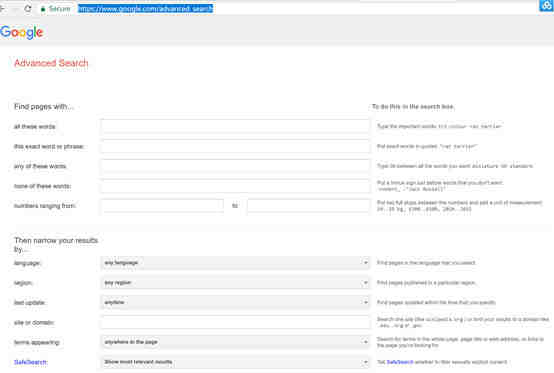The image size is (554, 373).
Task: Open the region dropdown 'any region'
Action: (235, 283)
